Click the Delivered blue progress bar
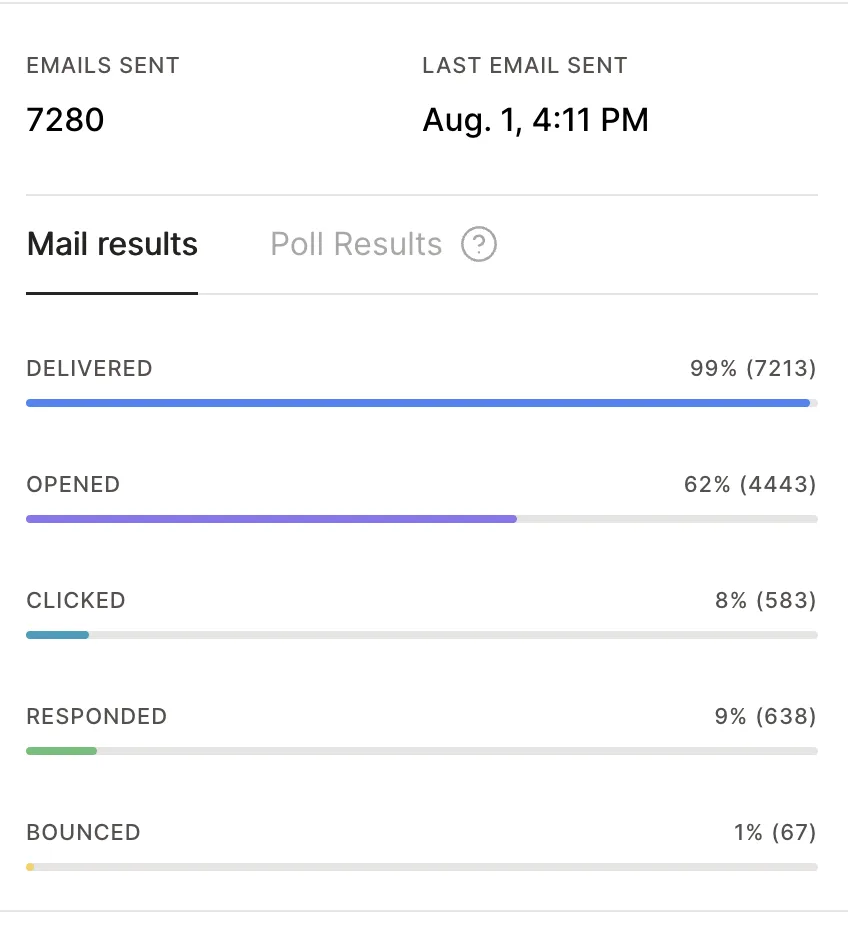The width and height of the screenshot is (848, 930). point(418,403)
